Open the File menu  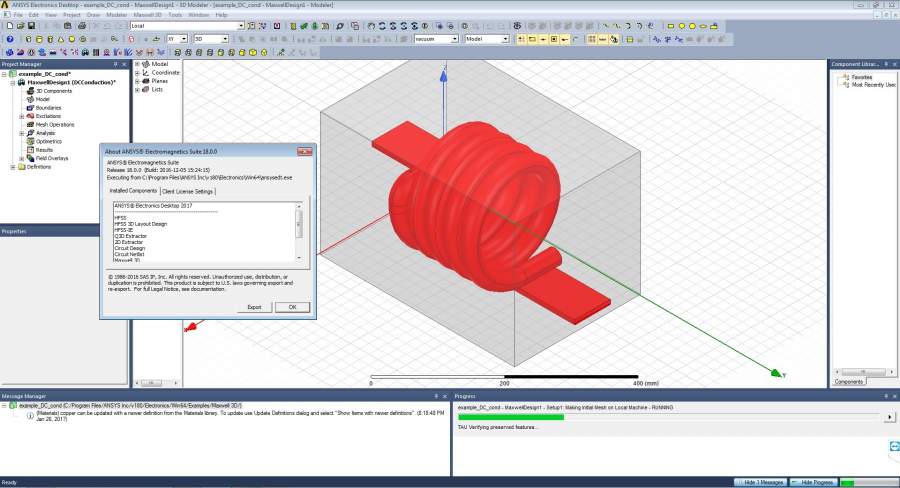(18, 15)
